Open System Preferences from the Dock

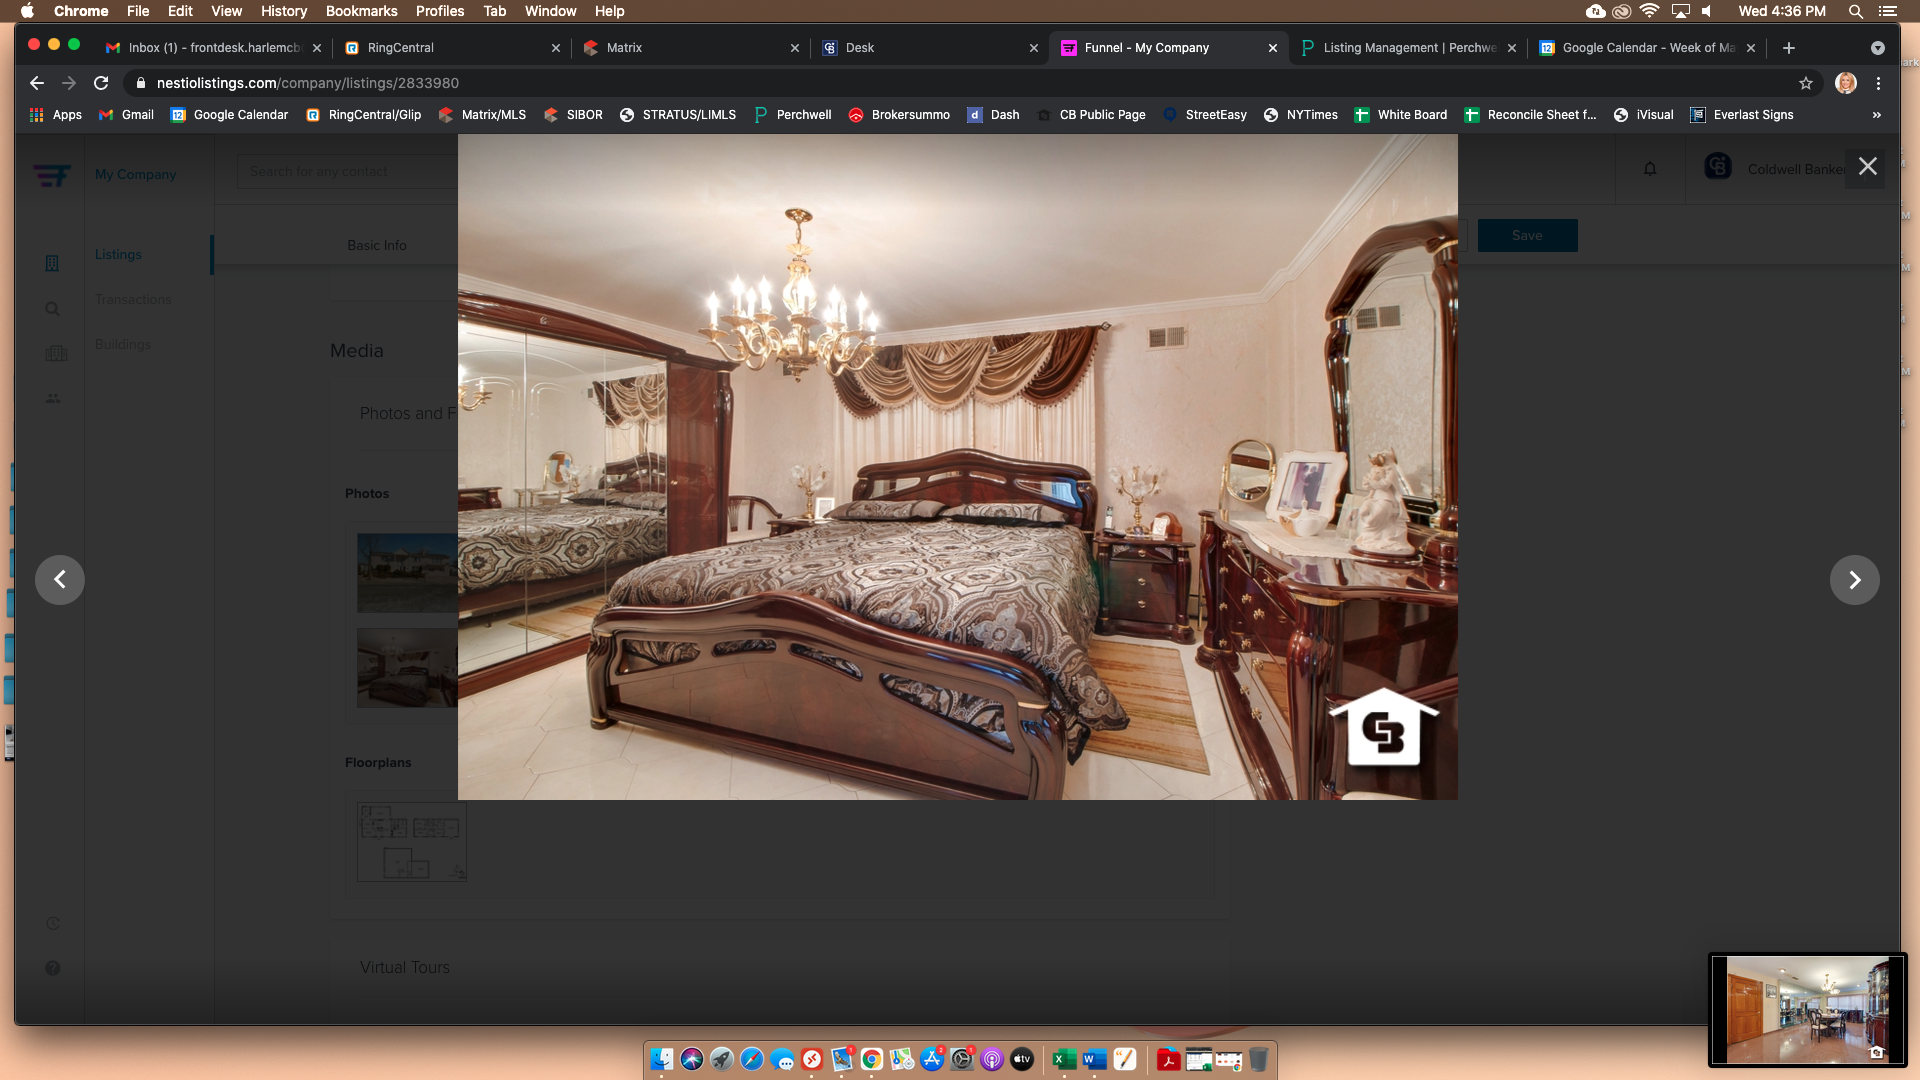[x=962, y=1059]
